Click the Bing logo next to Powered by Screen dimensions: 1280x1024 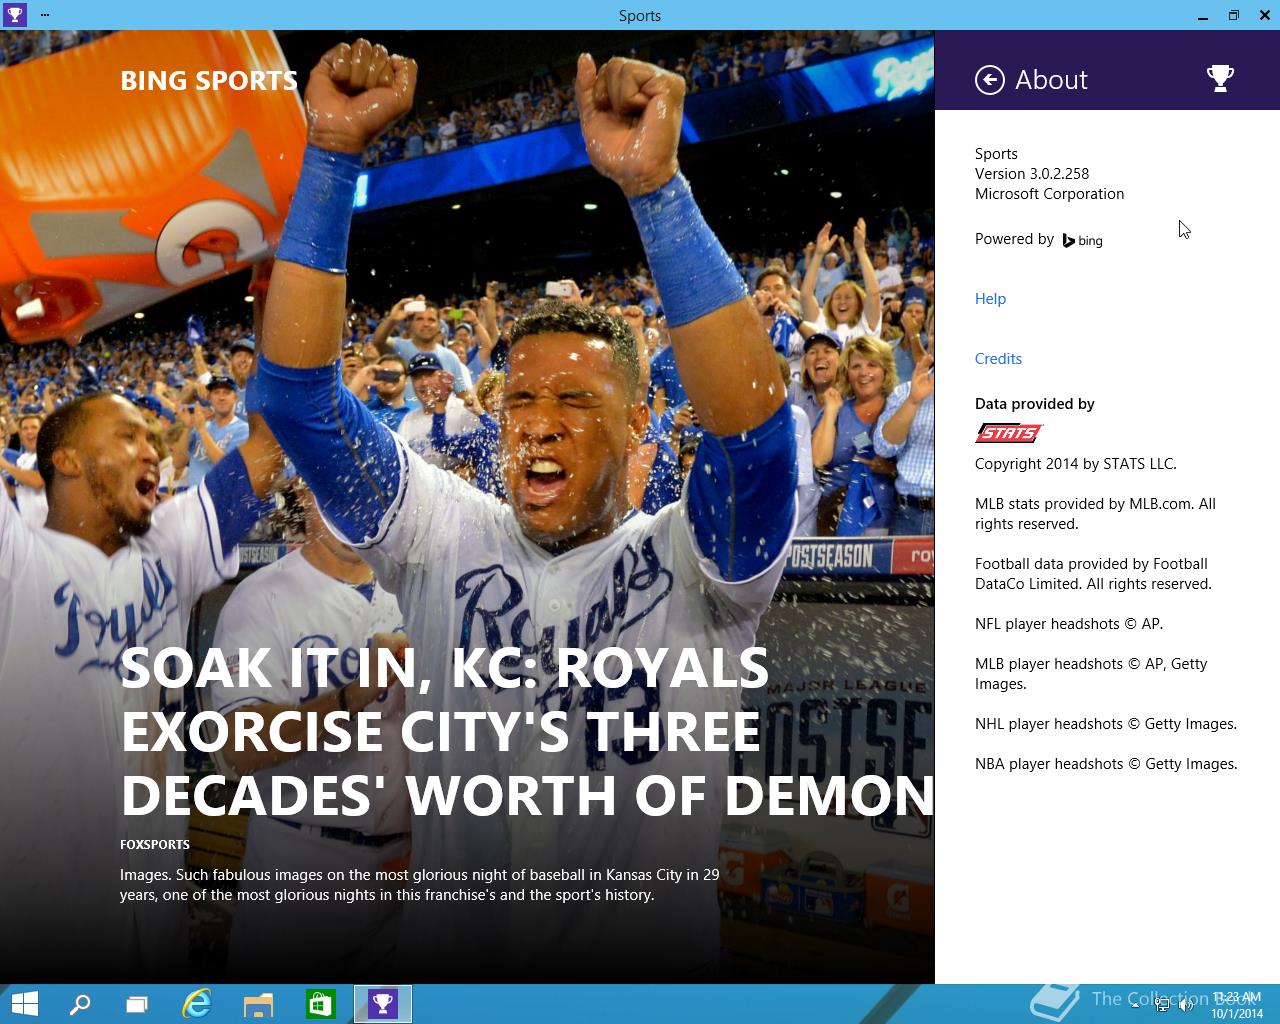(1083, 240)
